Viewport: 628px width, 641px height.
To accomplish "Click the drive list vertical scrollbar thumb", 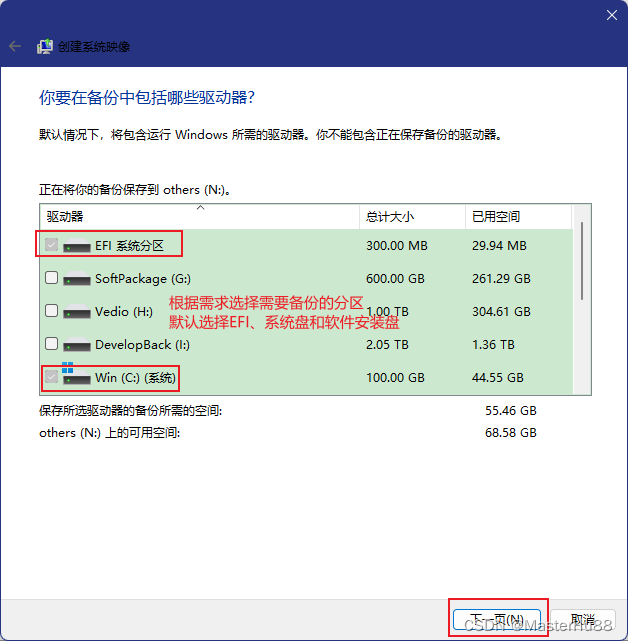I will tap(582, 261).
